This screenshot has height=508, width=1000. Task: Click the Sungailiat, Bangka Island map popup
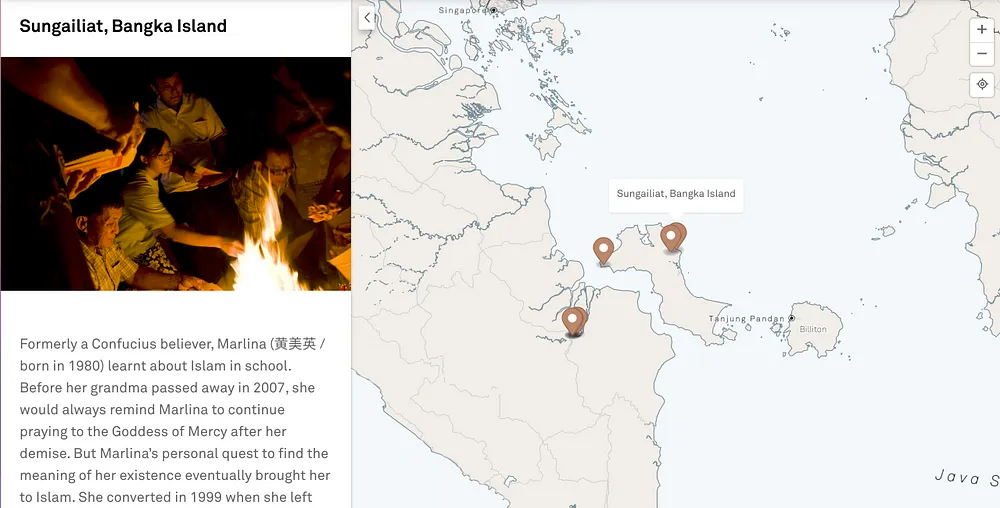click(676, 194)
